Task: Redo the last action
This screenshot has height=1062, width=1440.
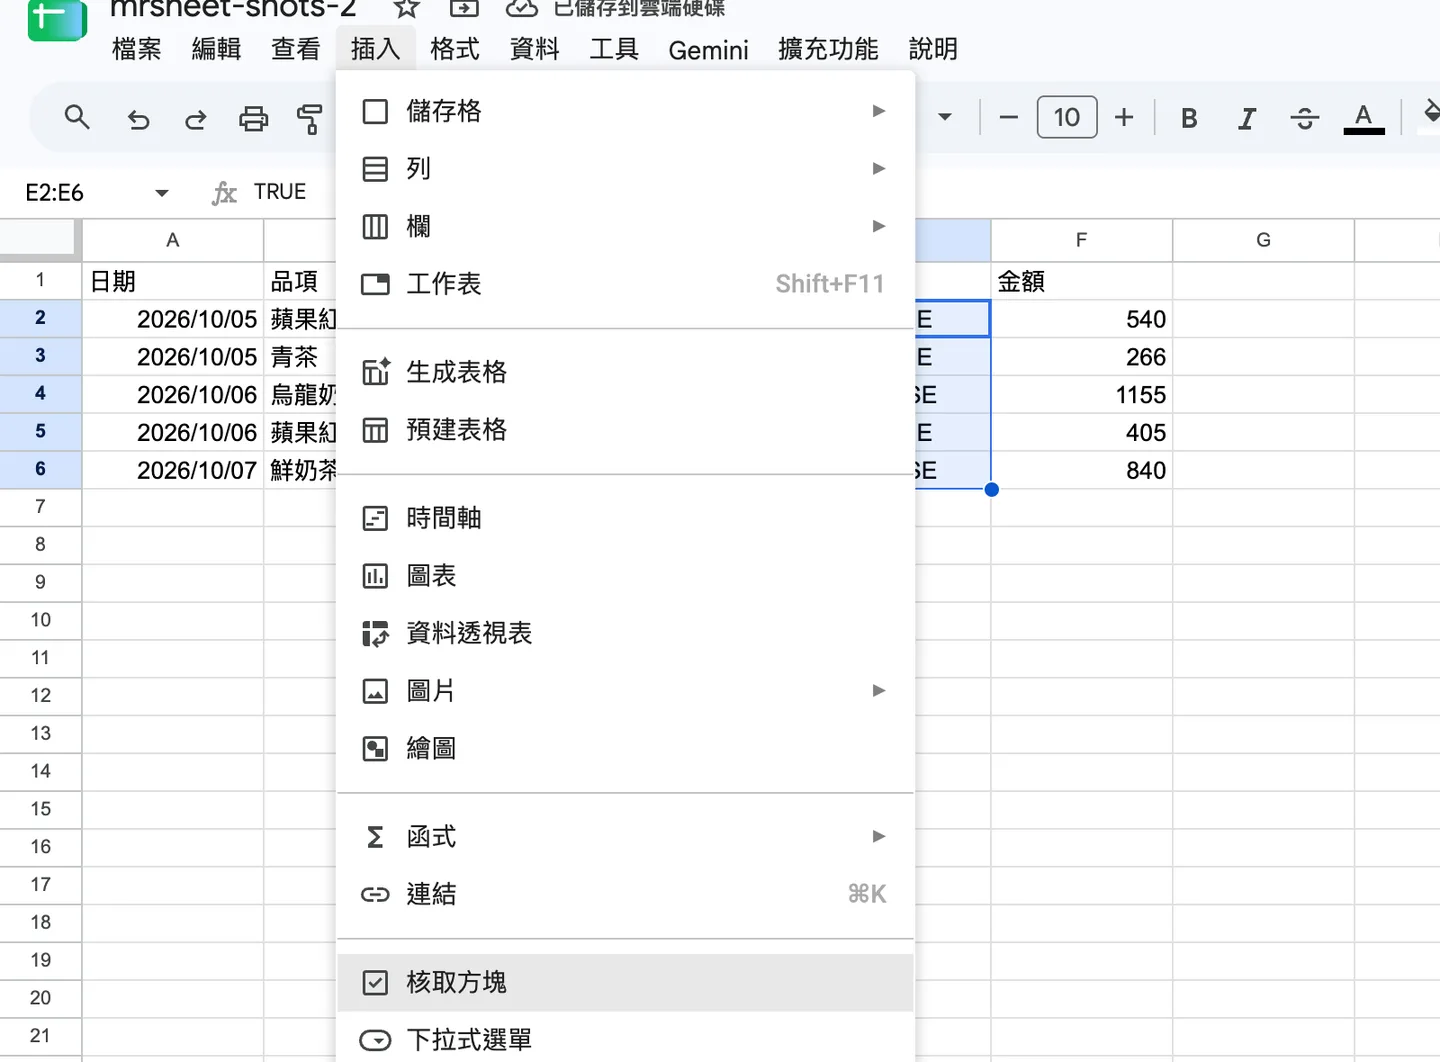Action: click(196, 120)
